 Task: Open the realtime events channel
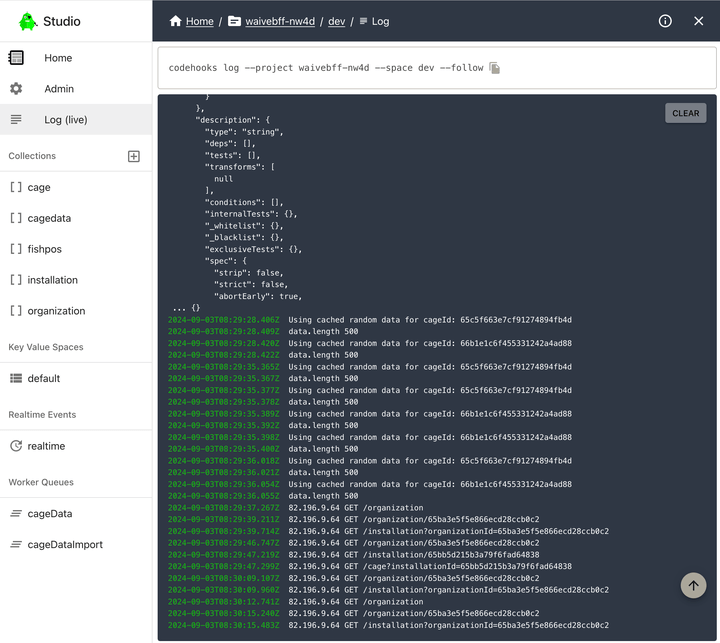click(76, 446)
